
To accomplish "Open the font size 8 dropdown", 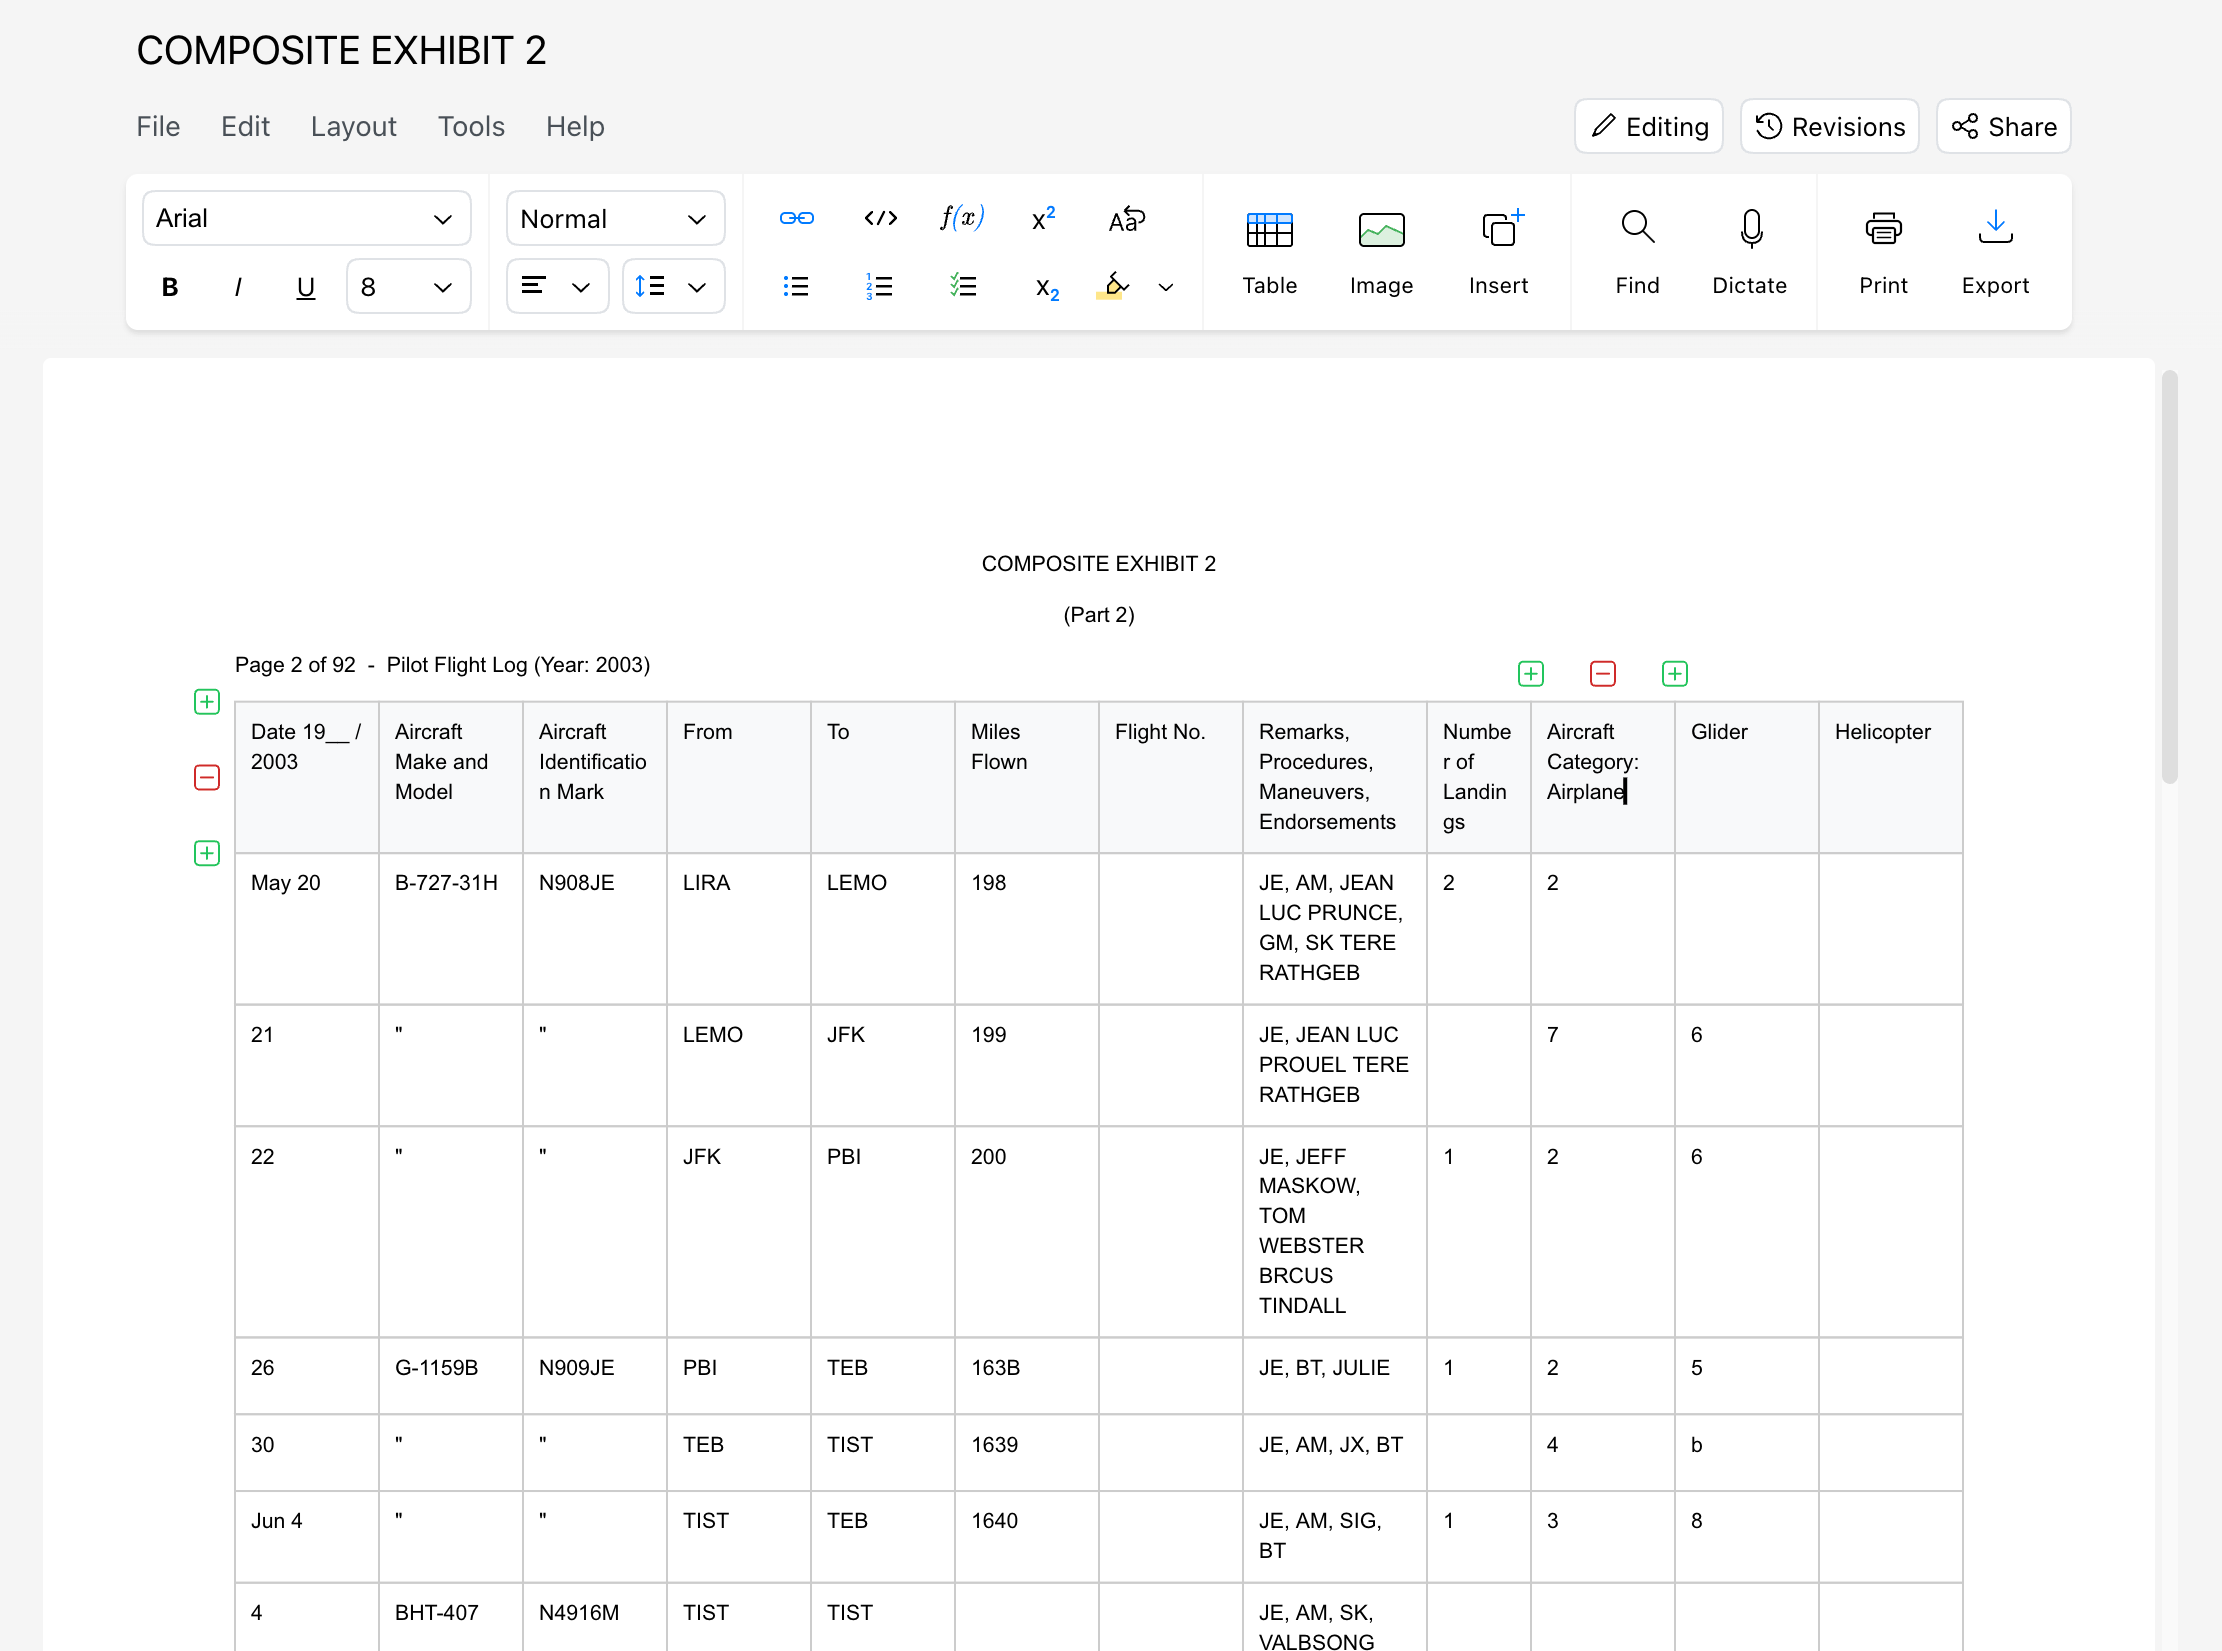I will click(x=408, y=287).
